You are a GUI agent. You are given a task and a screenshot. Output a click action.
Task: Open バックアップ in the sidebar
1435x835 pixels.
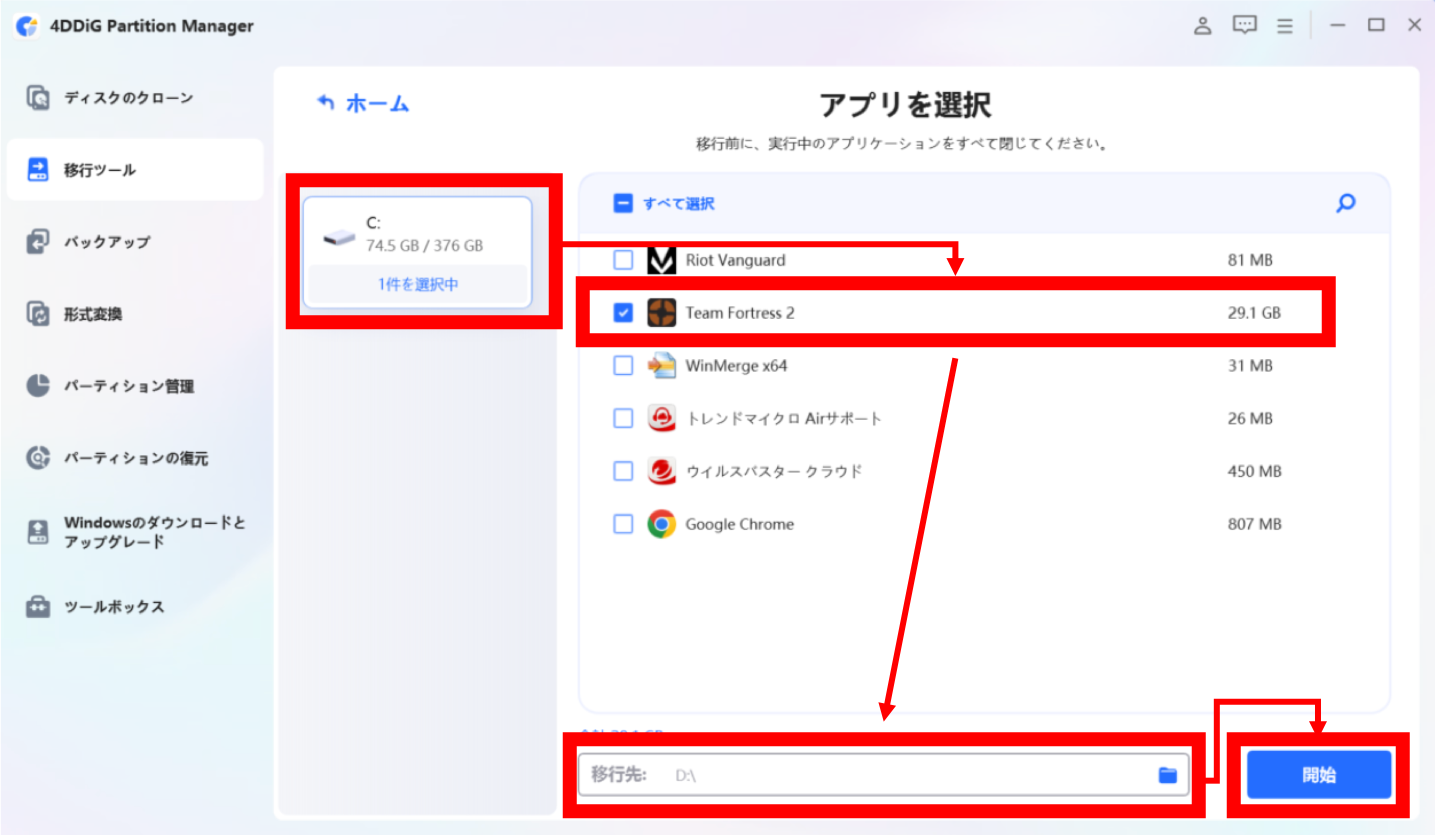[x=135, y=242]
